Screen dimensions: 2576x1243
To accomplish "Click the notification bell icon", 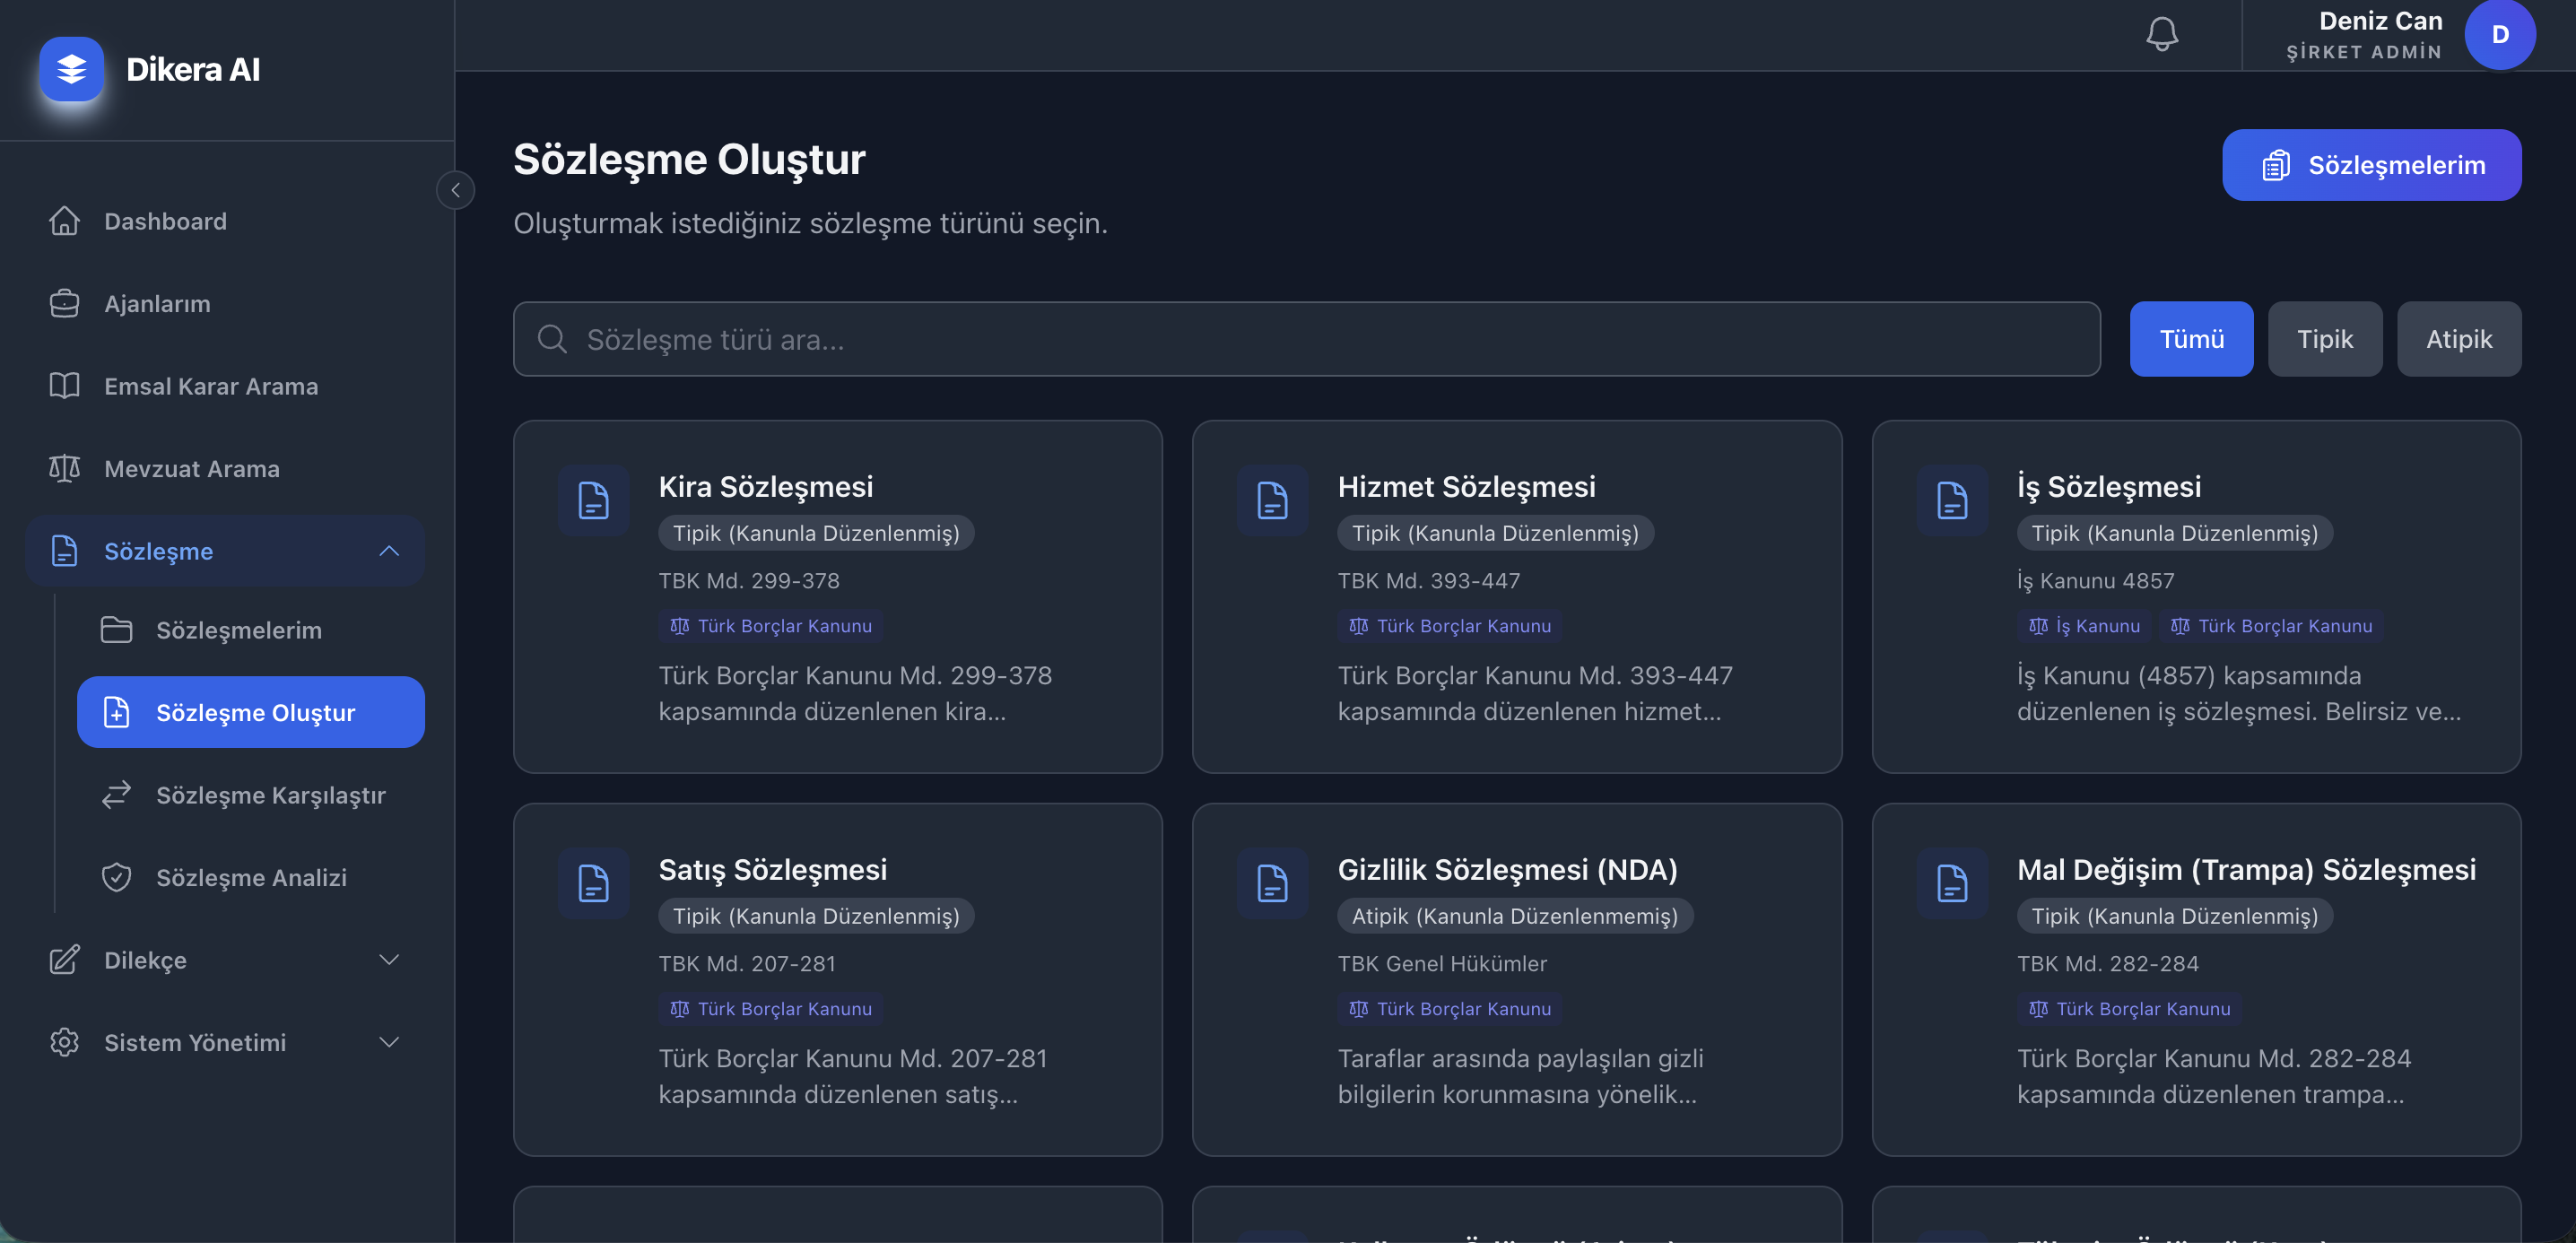I will (2161, 34).
